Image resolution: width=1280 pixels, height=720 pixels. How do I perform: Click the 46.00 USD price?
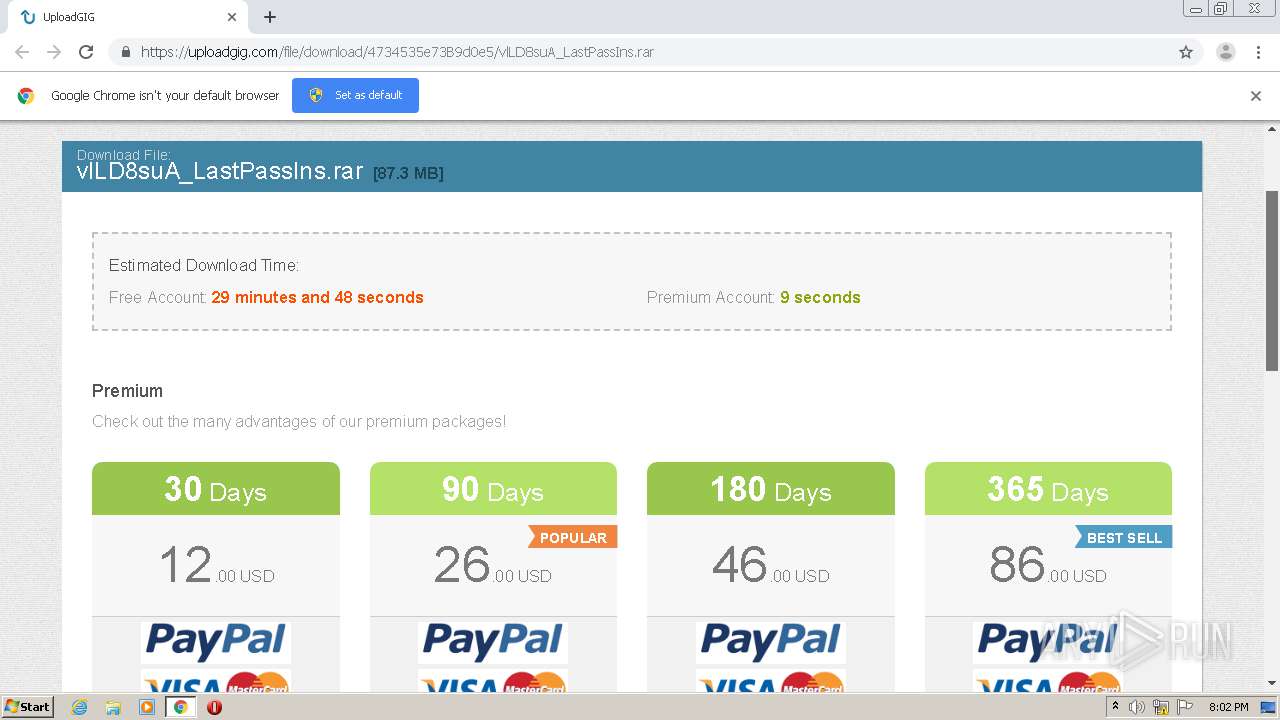[x=771, y=566]
